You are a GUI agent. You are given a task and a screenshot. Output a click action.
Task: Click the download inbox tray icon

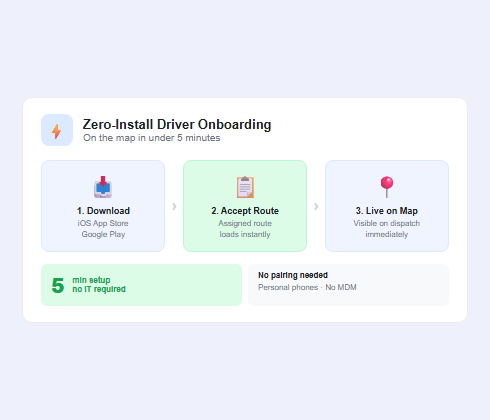[103, 187]
